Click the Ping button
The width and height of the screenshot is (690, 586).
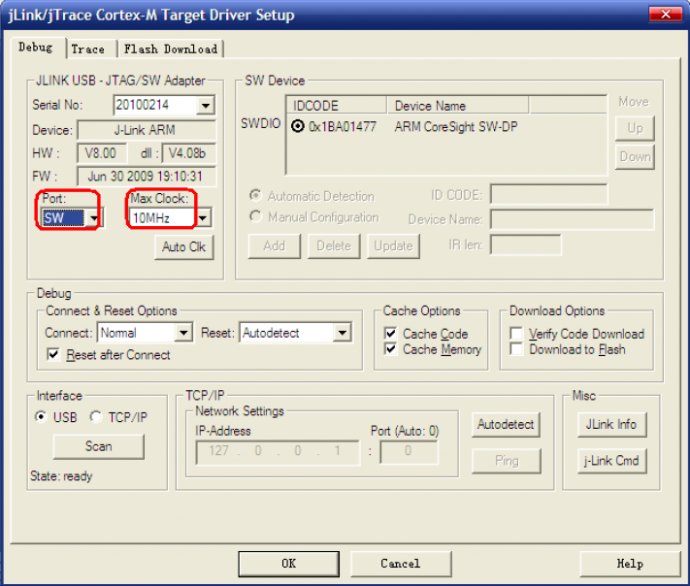click(506, 461)
